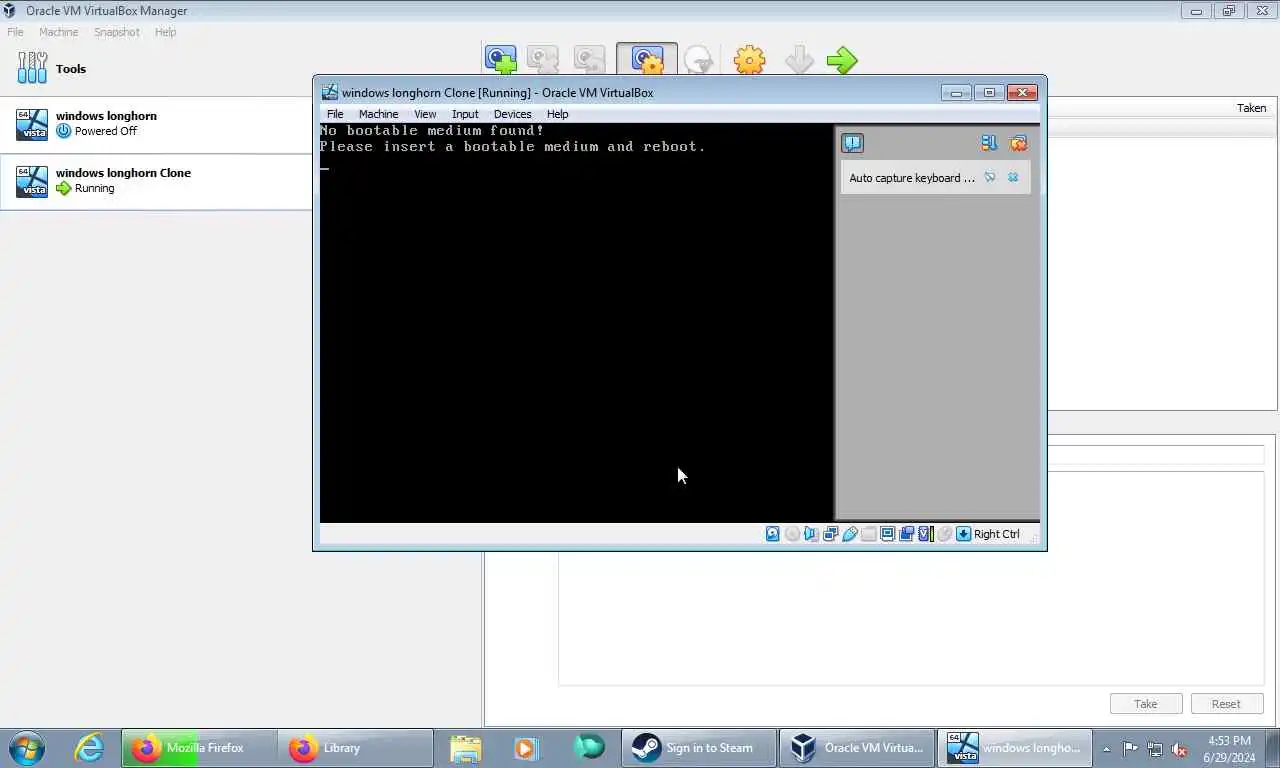Viewport: 1280px width, 768px height.
Task: Click the recording status bar icon
Action: [906, 534]
